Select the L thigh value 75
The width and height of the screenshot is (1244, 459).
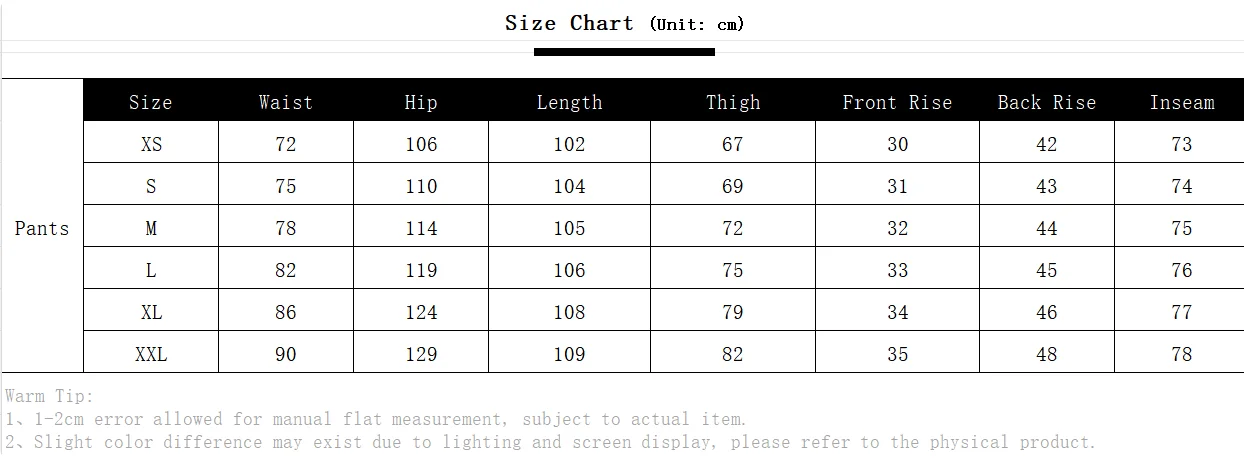733,270
